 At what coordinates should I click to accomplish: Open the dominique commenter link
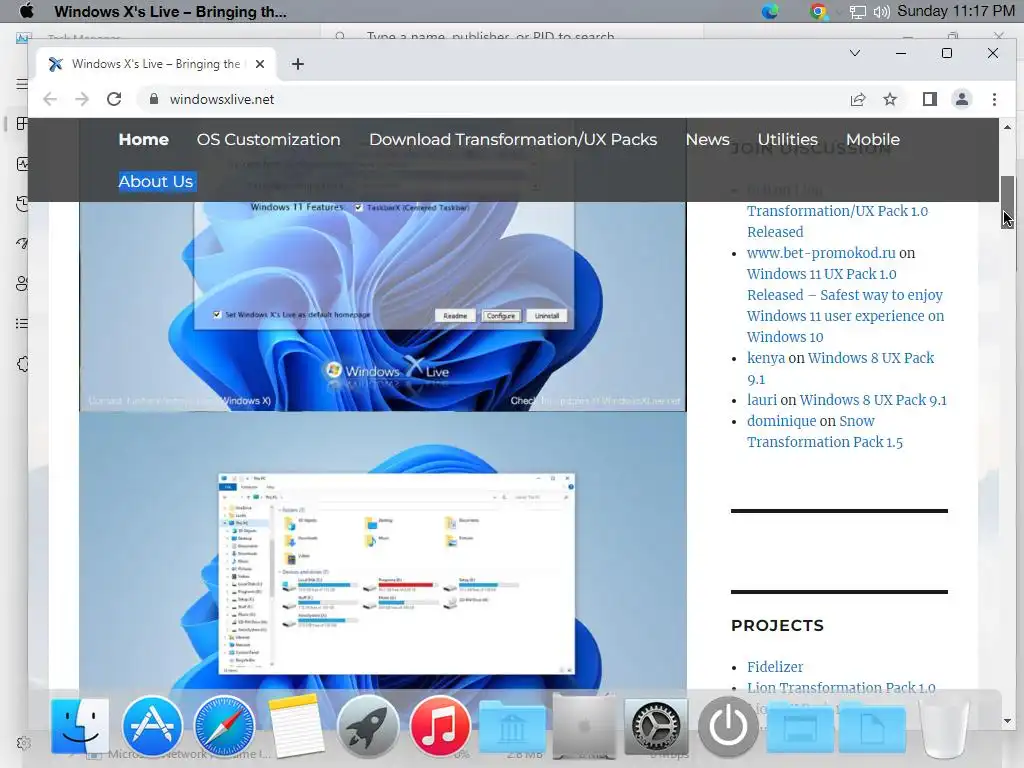click(782, 421)
